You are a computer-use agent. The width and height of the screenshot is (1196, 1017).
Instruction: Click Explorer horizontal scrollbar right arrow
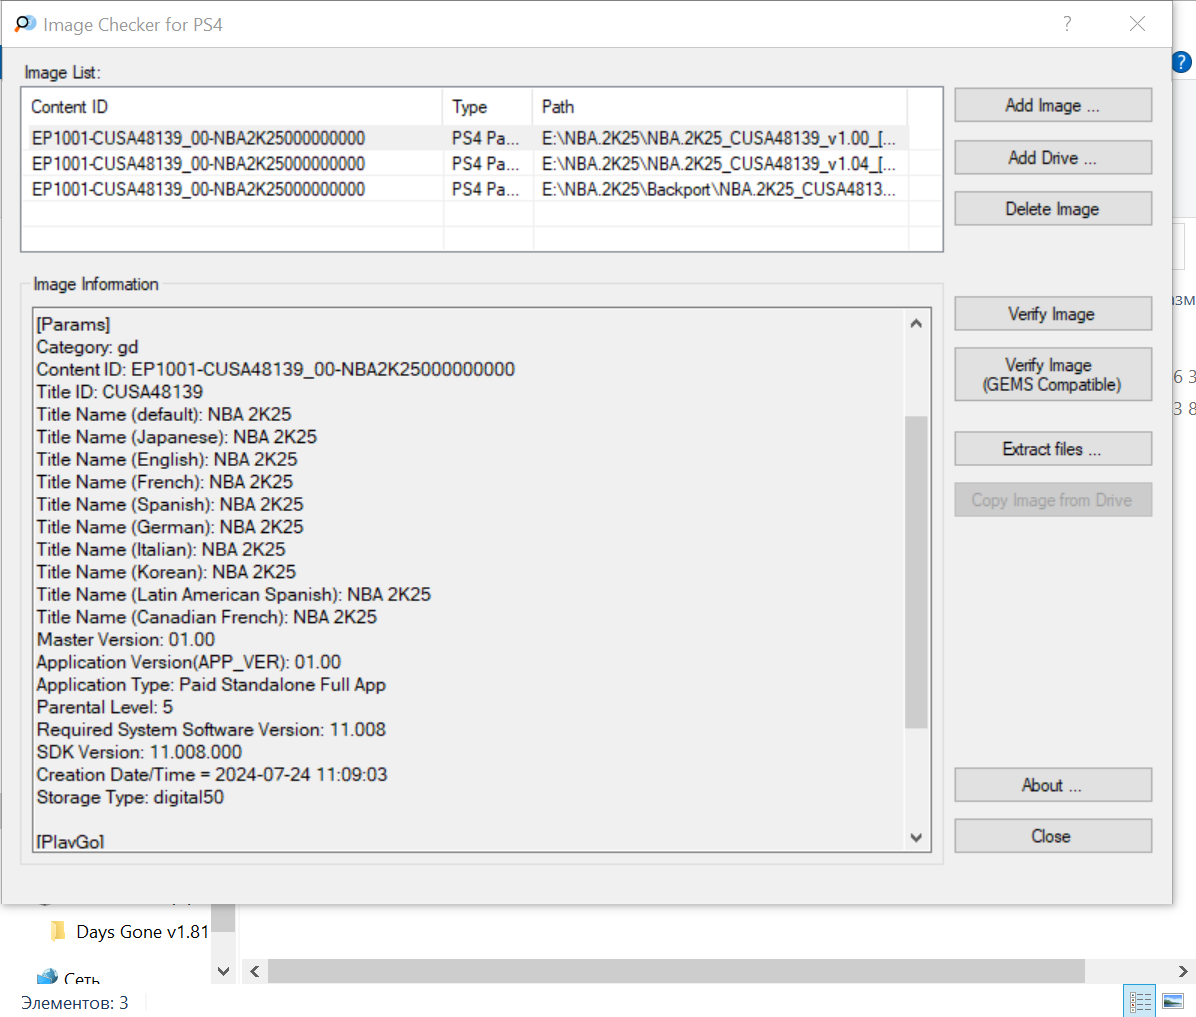(x=1183, y=971)
